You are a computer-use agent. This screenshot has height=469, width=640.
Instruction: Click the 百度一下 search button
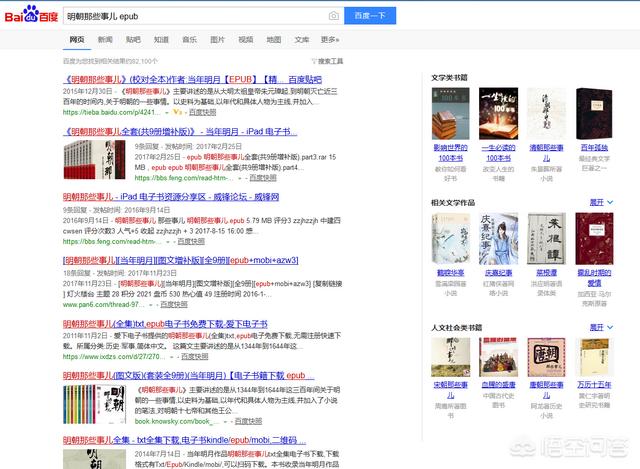[x=370, y=16]
